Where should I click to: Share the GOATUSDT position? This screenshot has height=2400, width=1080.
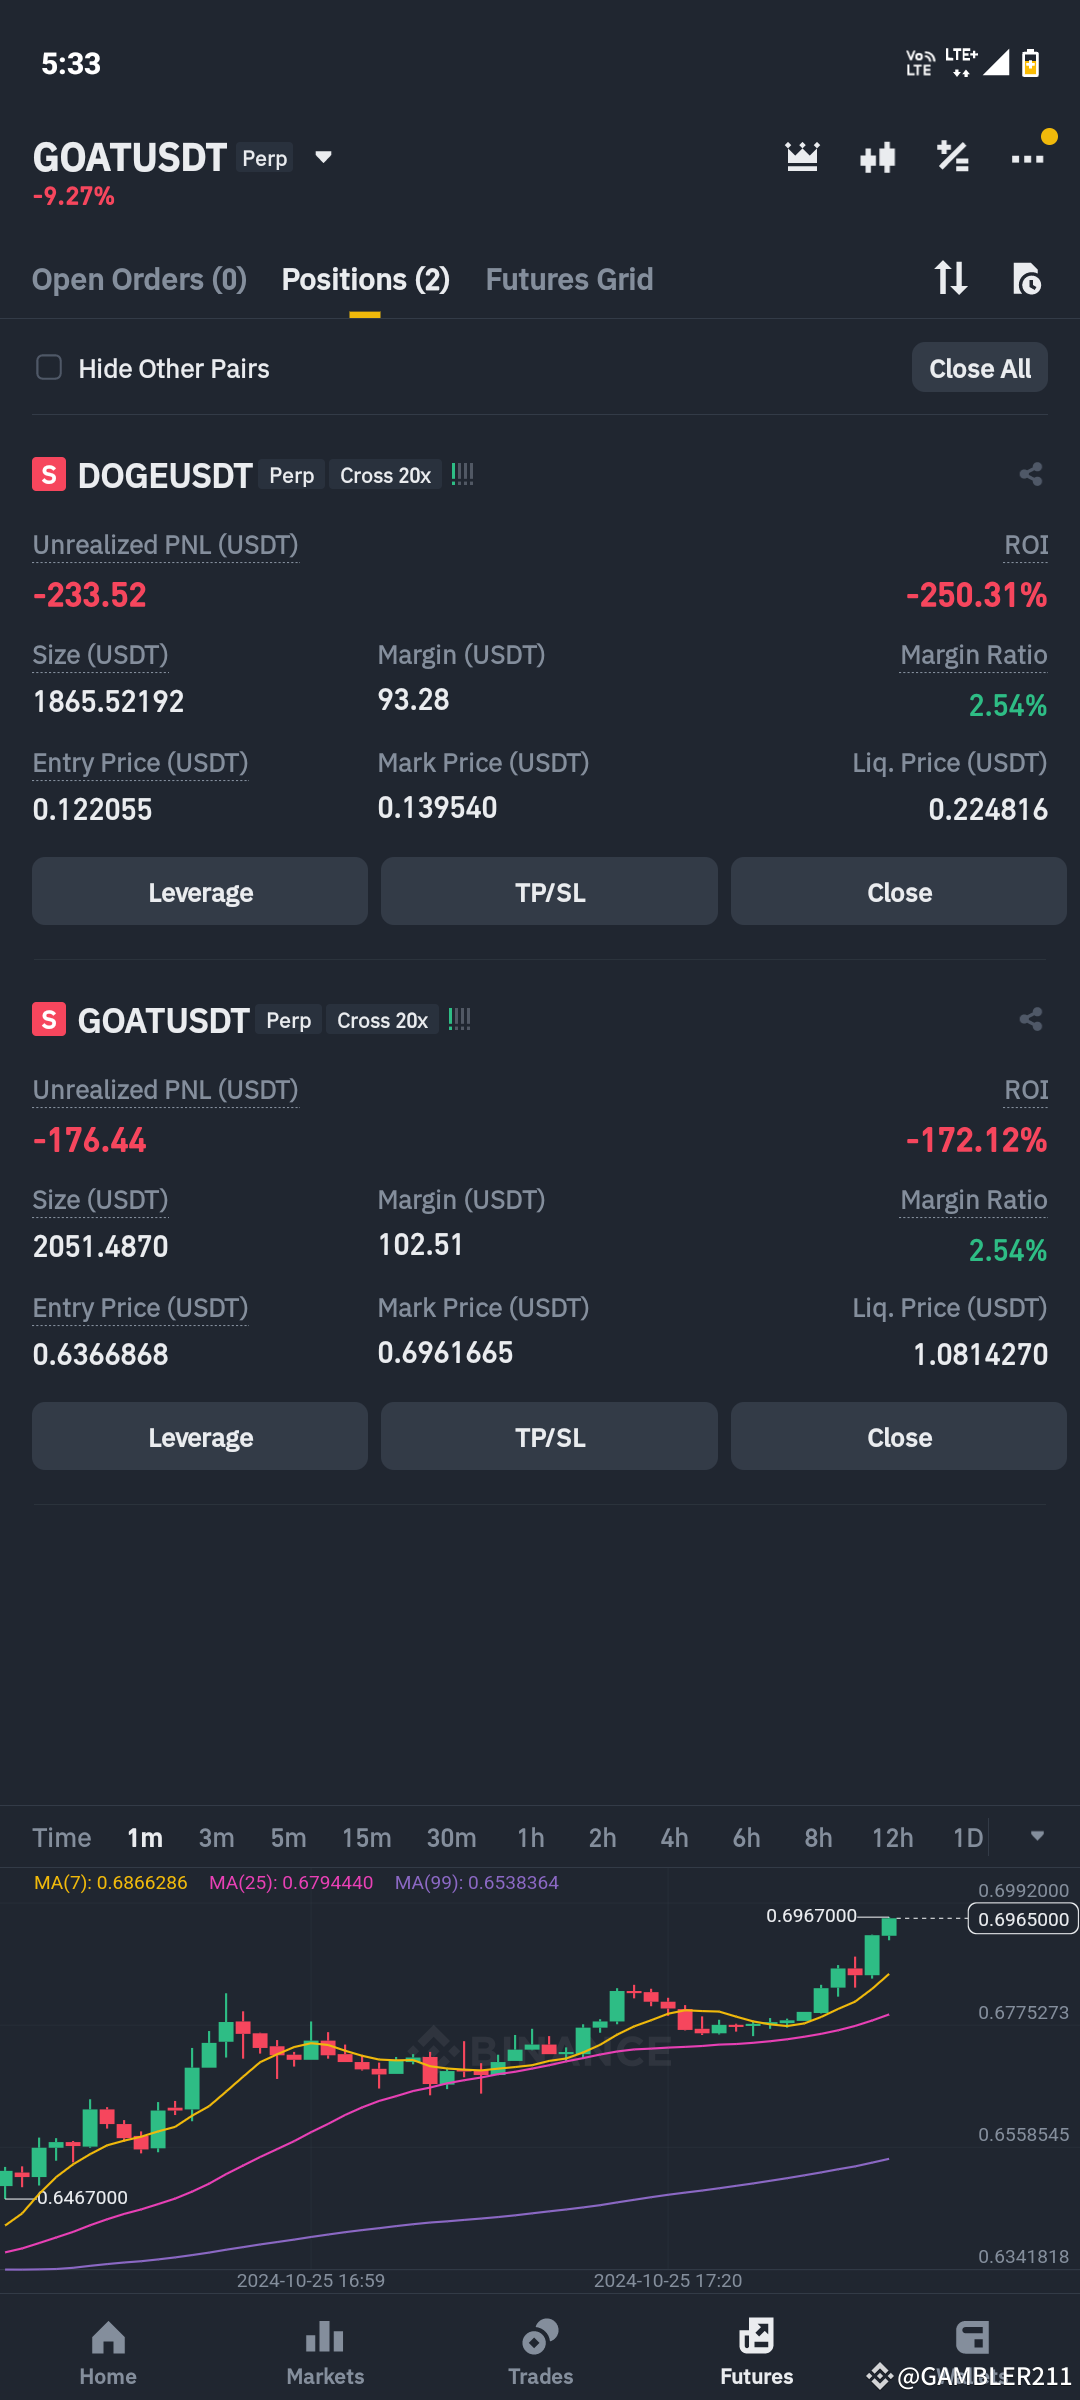tap(1030, 1019)
